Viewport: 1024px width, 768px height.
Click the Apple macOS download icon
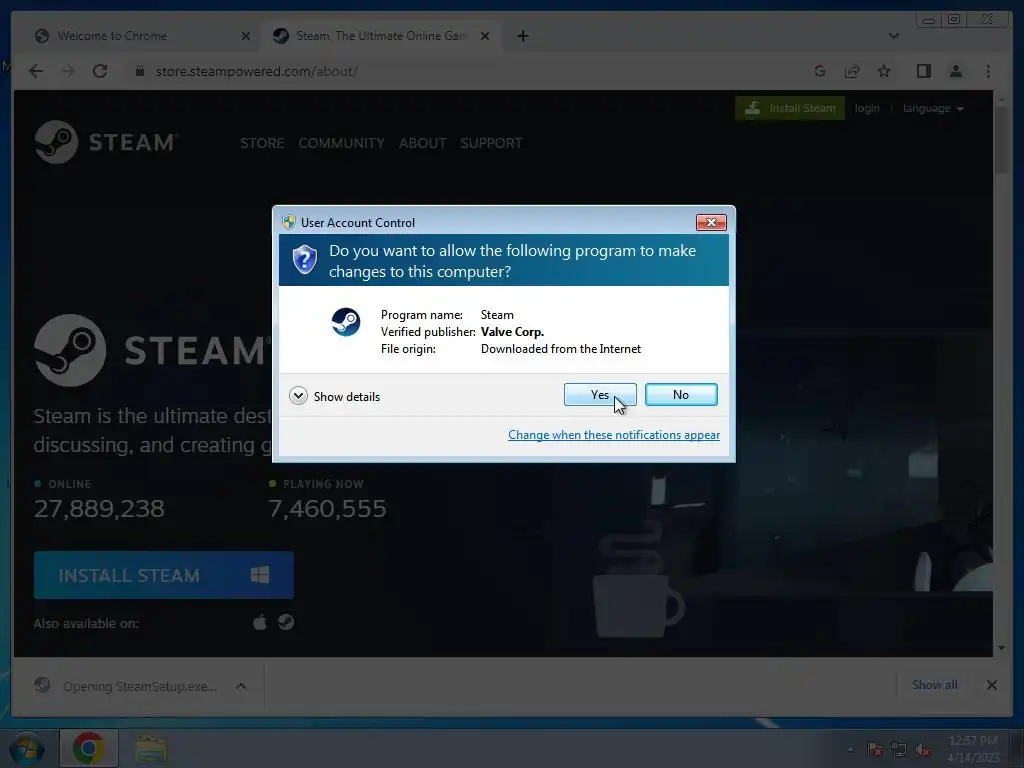click(260, 622)
